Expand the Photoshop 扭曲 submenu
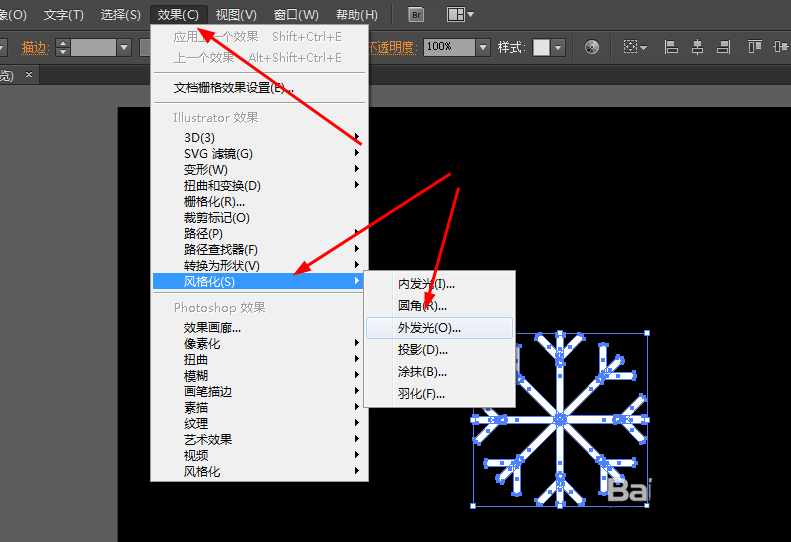The height and width of the screenshot is (542, 791). [x=259, y=360]
